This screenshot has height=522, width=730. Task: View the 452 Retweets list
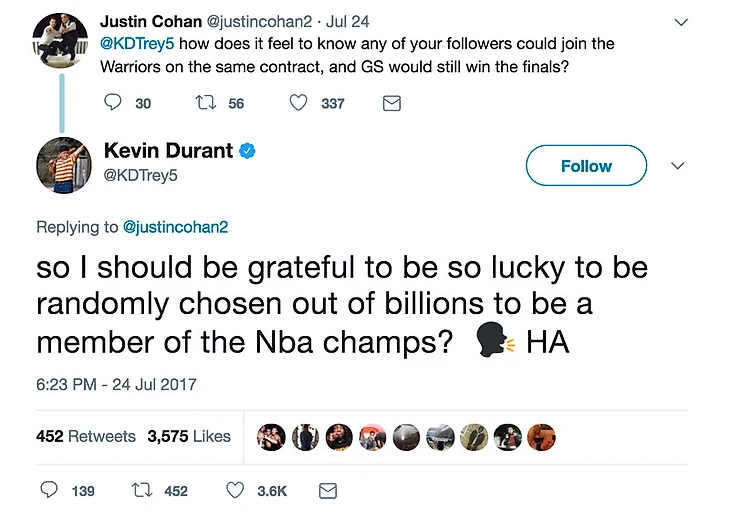click(86, 436)
